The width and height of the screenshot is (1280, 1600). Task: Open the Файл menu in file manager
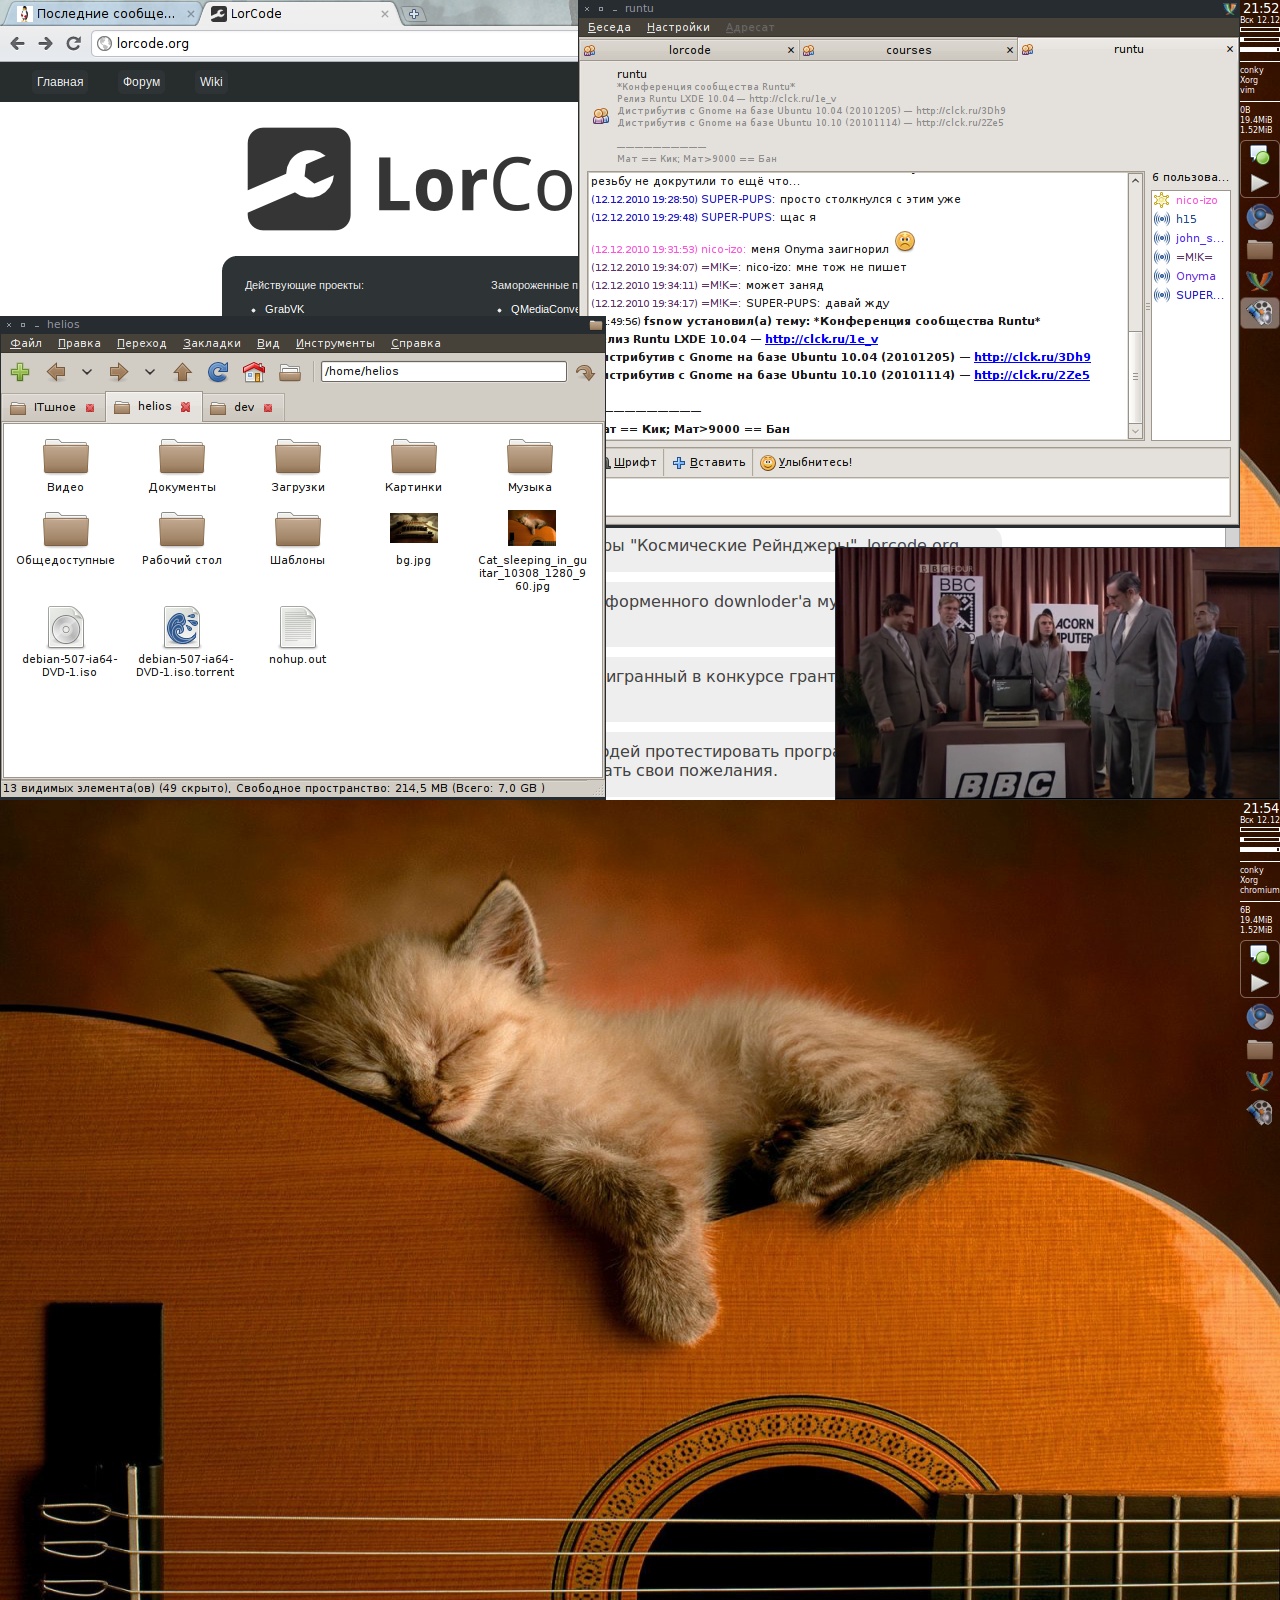point(26,343)
